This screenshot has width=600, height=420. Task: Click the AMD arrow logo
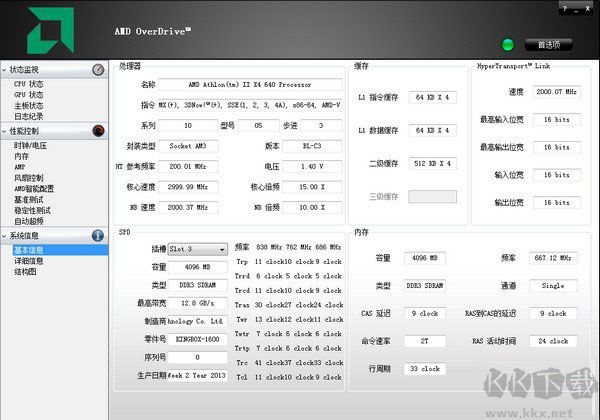tap(51, 31)
